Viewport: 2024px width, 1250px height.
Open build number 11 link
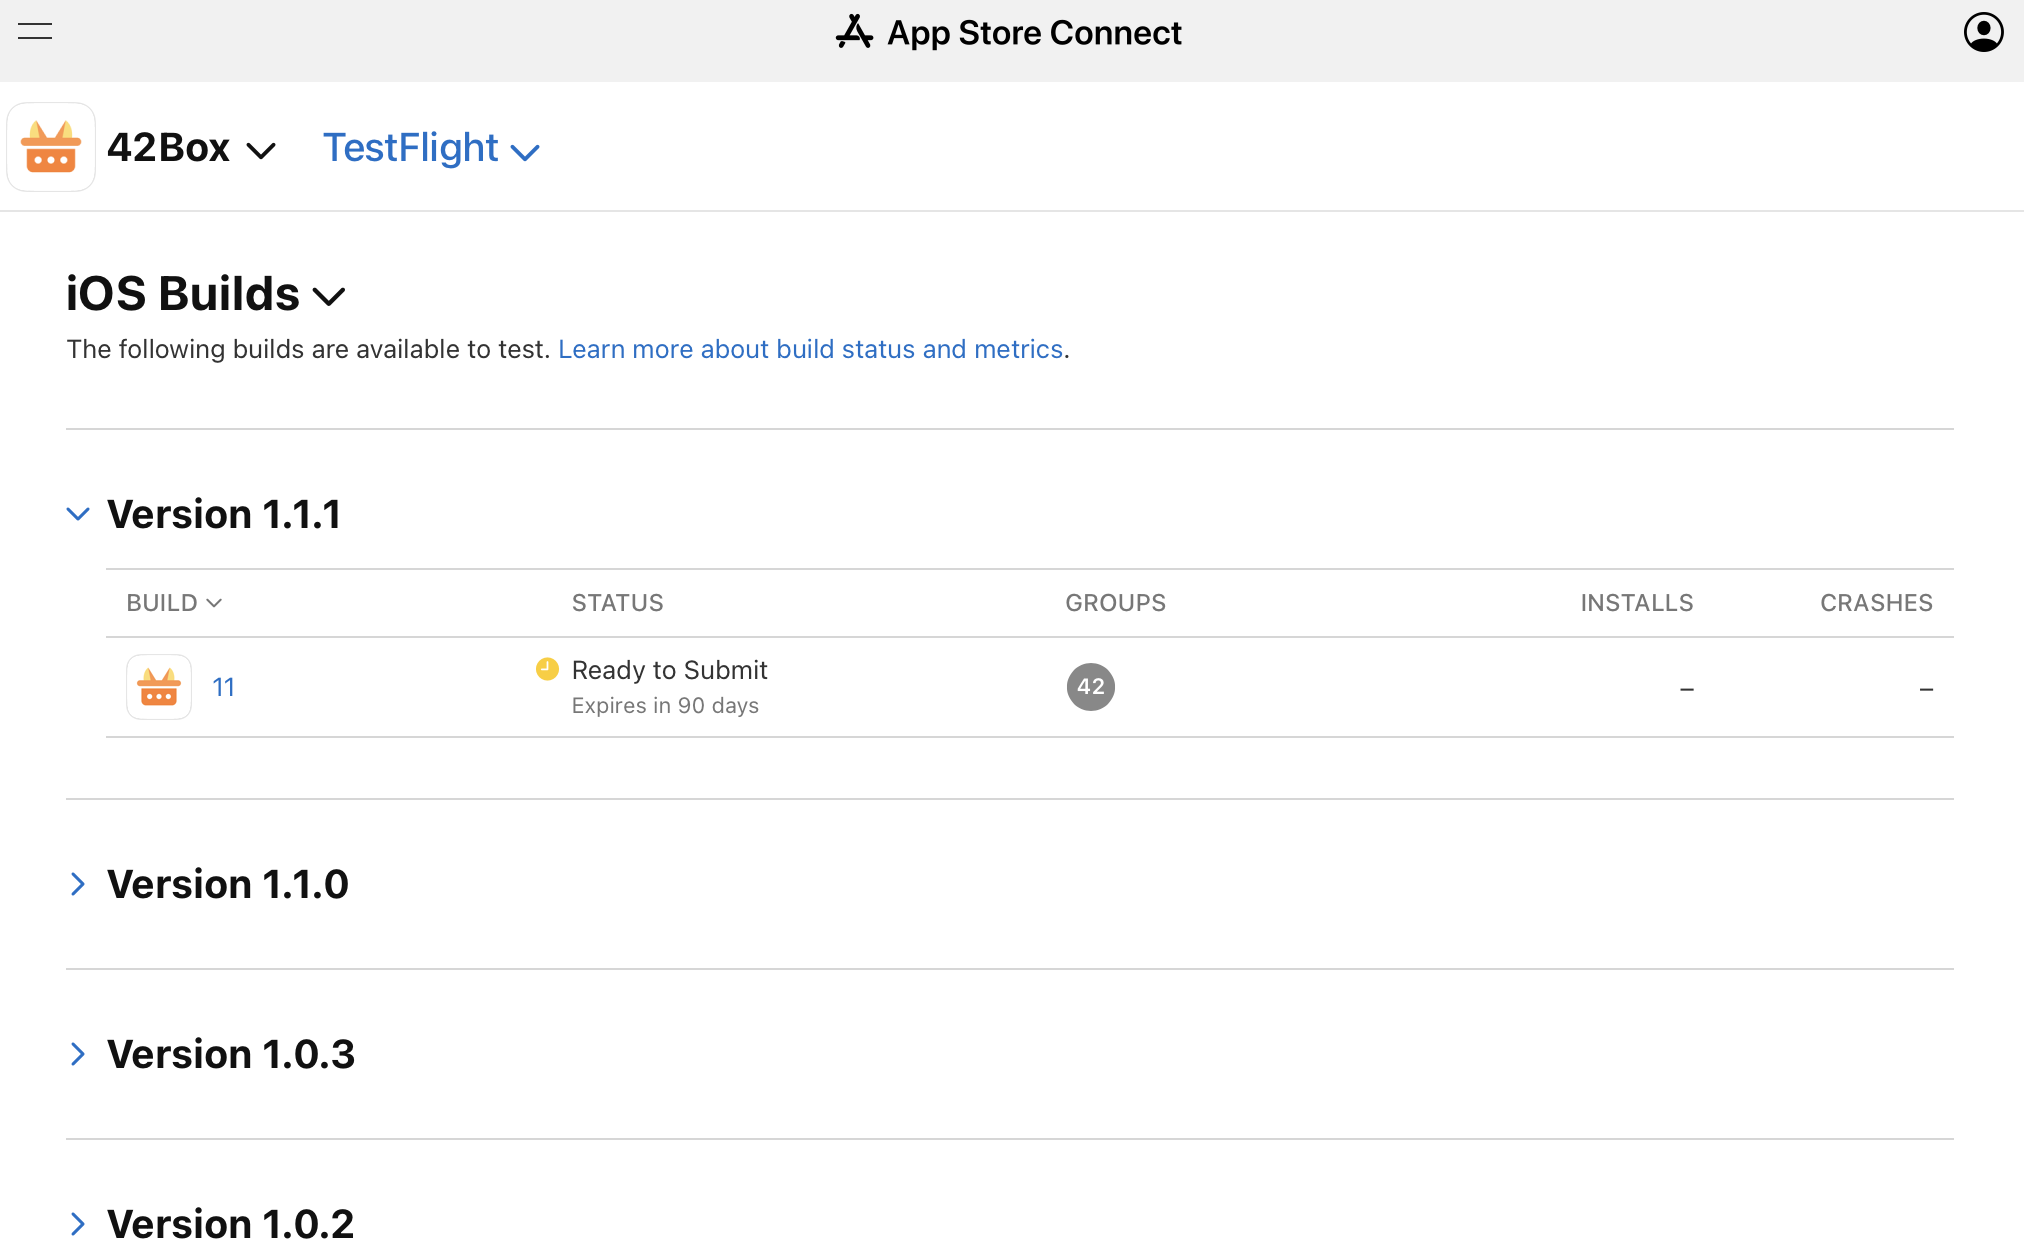223,687
